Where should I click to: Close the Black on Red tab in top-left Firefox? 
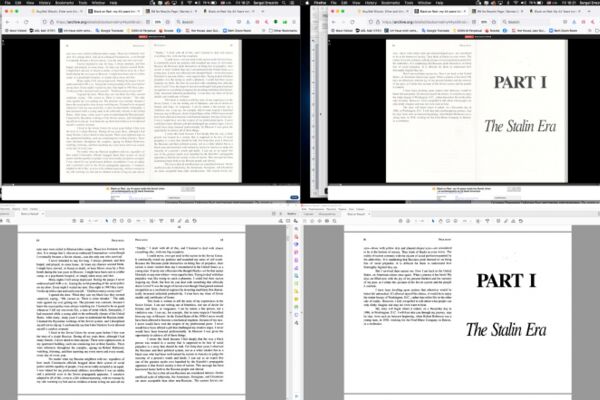pos(139,11)
